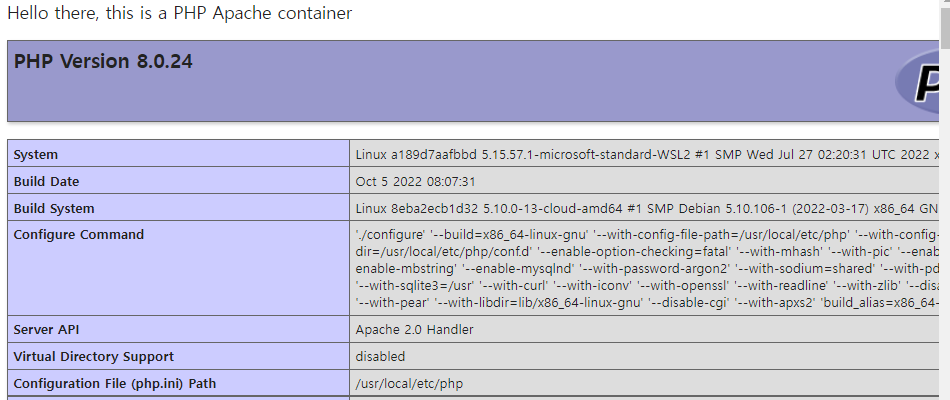950x400 pixels.
Task: Click the "Oct 5 2022 08:07:31" value
Action: click(x=415, y=182)
